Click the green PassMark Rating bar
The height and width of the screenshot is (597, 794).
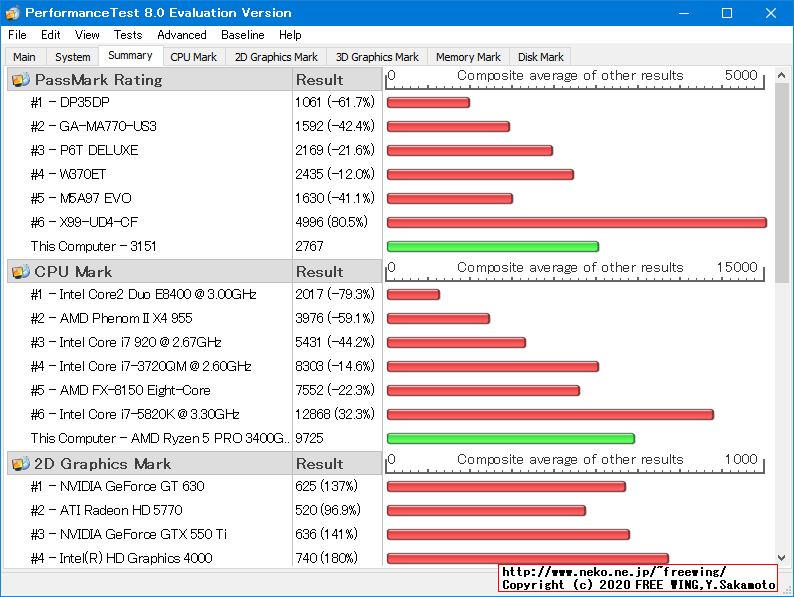coord(493,247)
